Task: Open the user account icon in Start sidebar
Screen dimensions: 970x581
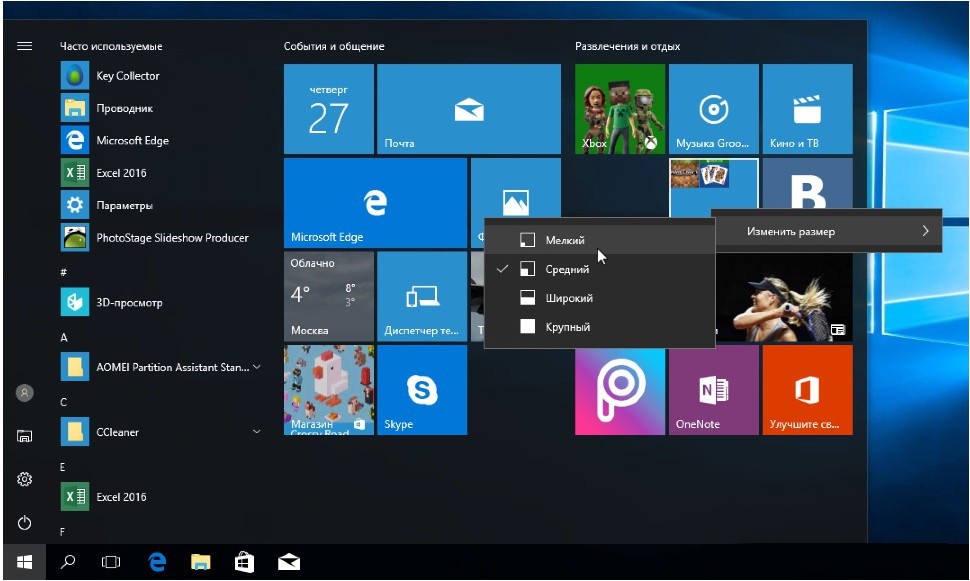Action: [x=24, y=393]
